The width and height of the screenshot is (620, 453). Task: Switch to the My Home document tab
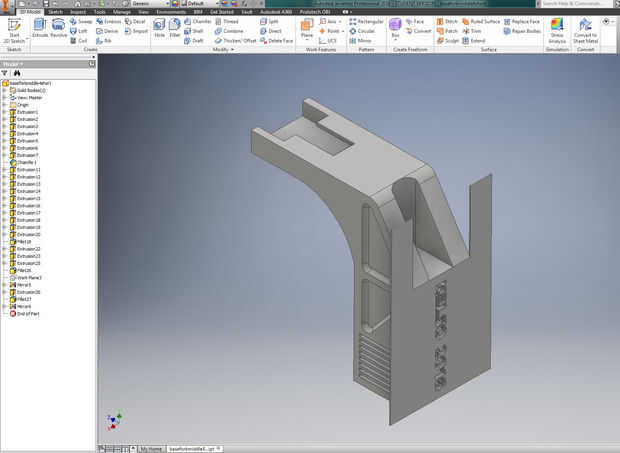coord(151,449)
